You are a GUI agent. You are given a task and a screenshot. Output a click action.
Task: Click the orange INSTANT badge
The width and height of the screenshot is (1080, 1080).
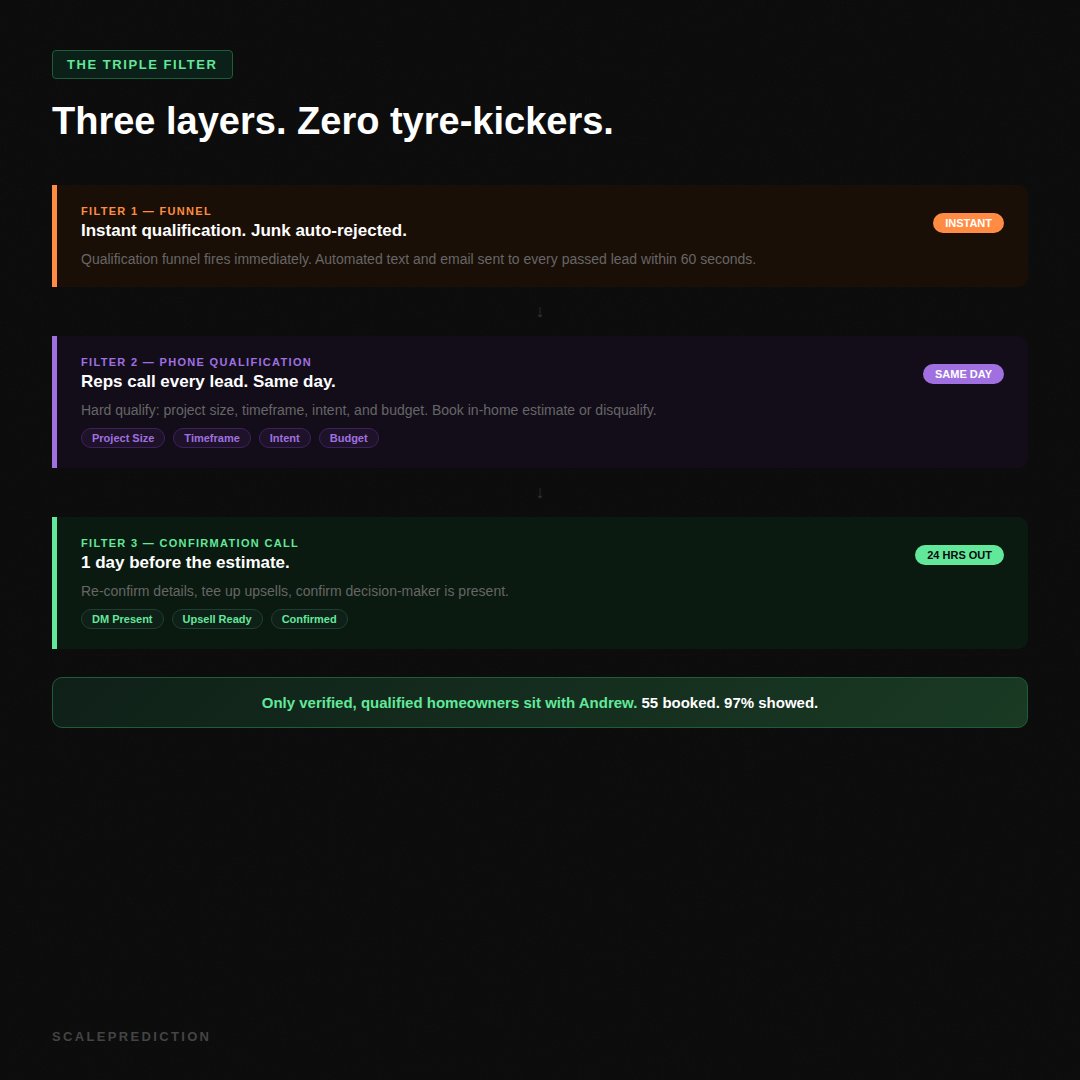pos(968,223)
